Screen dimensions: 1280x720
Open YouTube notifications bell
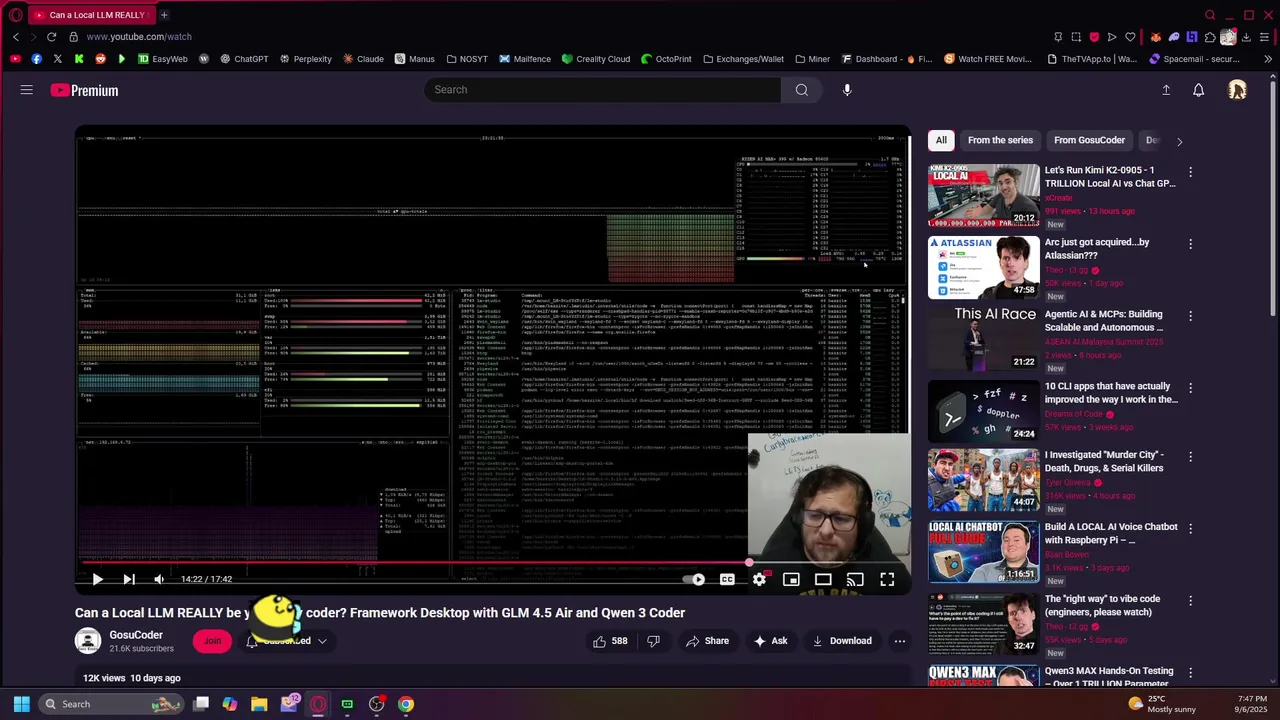coord(1198,90)
